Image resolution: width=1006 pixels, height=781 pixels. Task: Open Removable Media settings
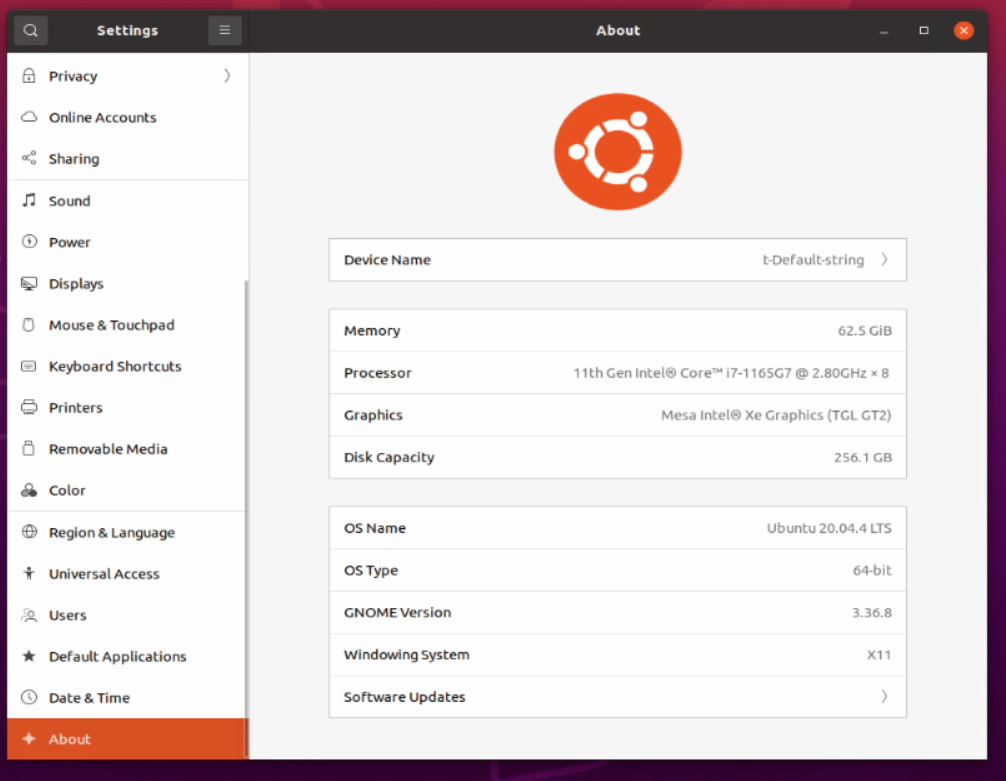(x=127, y=449)
